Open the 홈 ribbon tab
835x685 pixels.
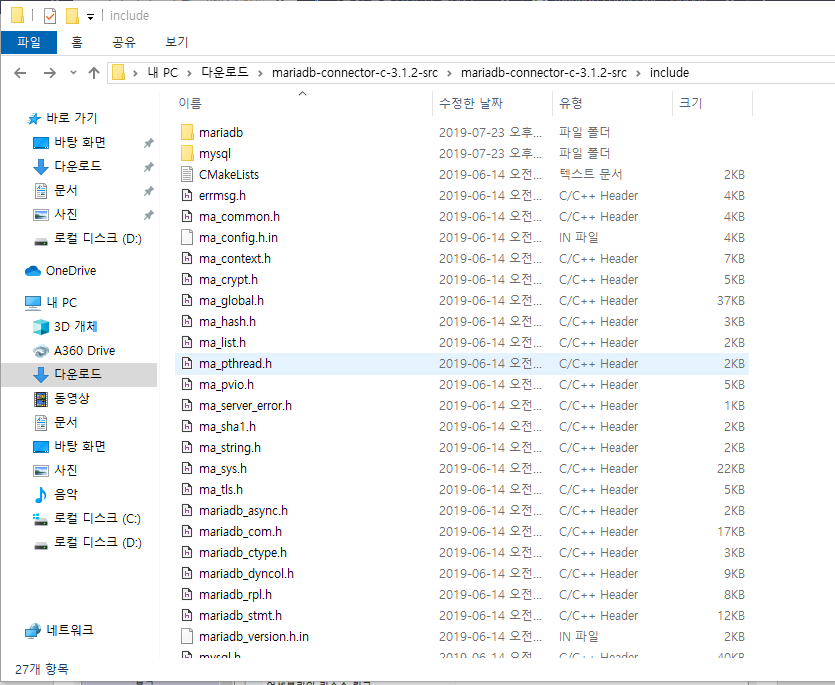[77, 43]
